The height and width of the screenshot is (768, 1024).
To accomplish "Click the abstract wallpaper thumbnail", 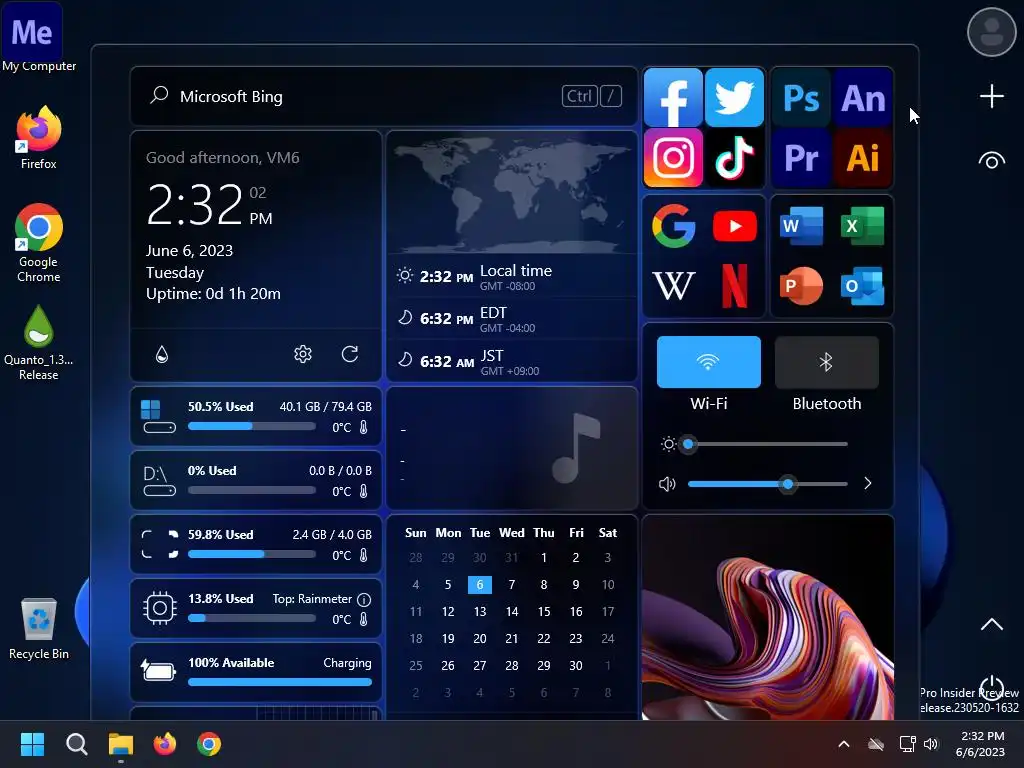I will click(x=767, y=618).
